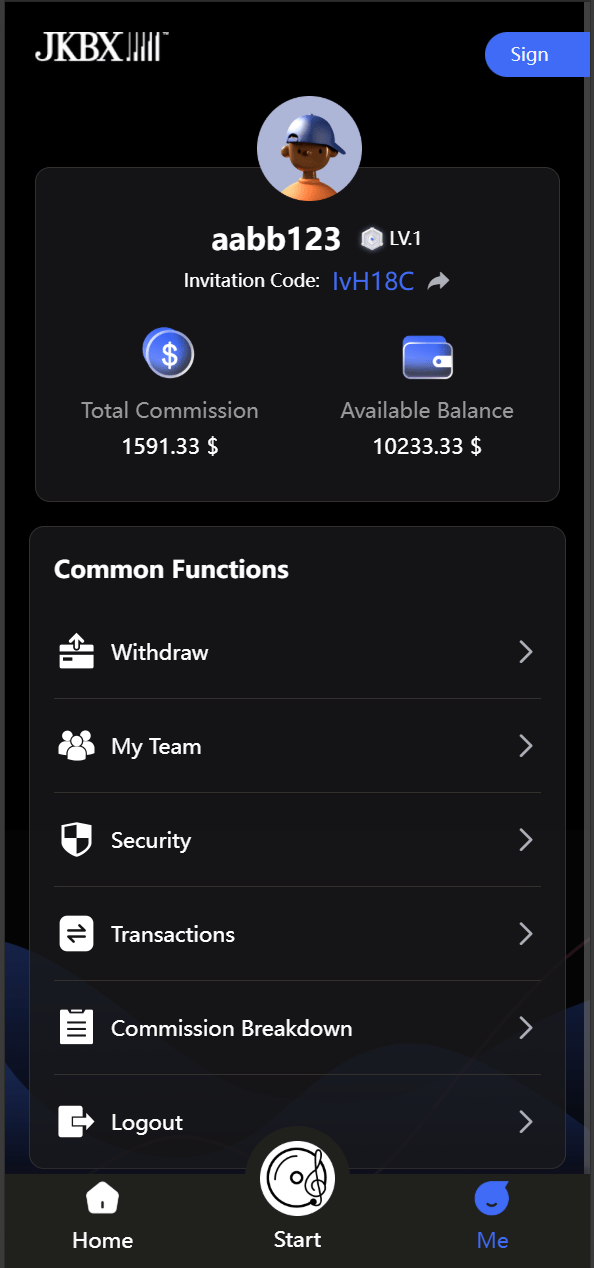Click the My Team people icon
This screenshot has height=1268, width=594.
click(76, 745)
